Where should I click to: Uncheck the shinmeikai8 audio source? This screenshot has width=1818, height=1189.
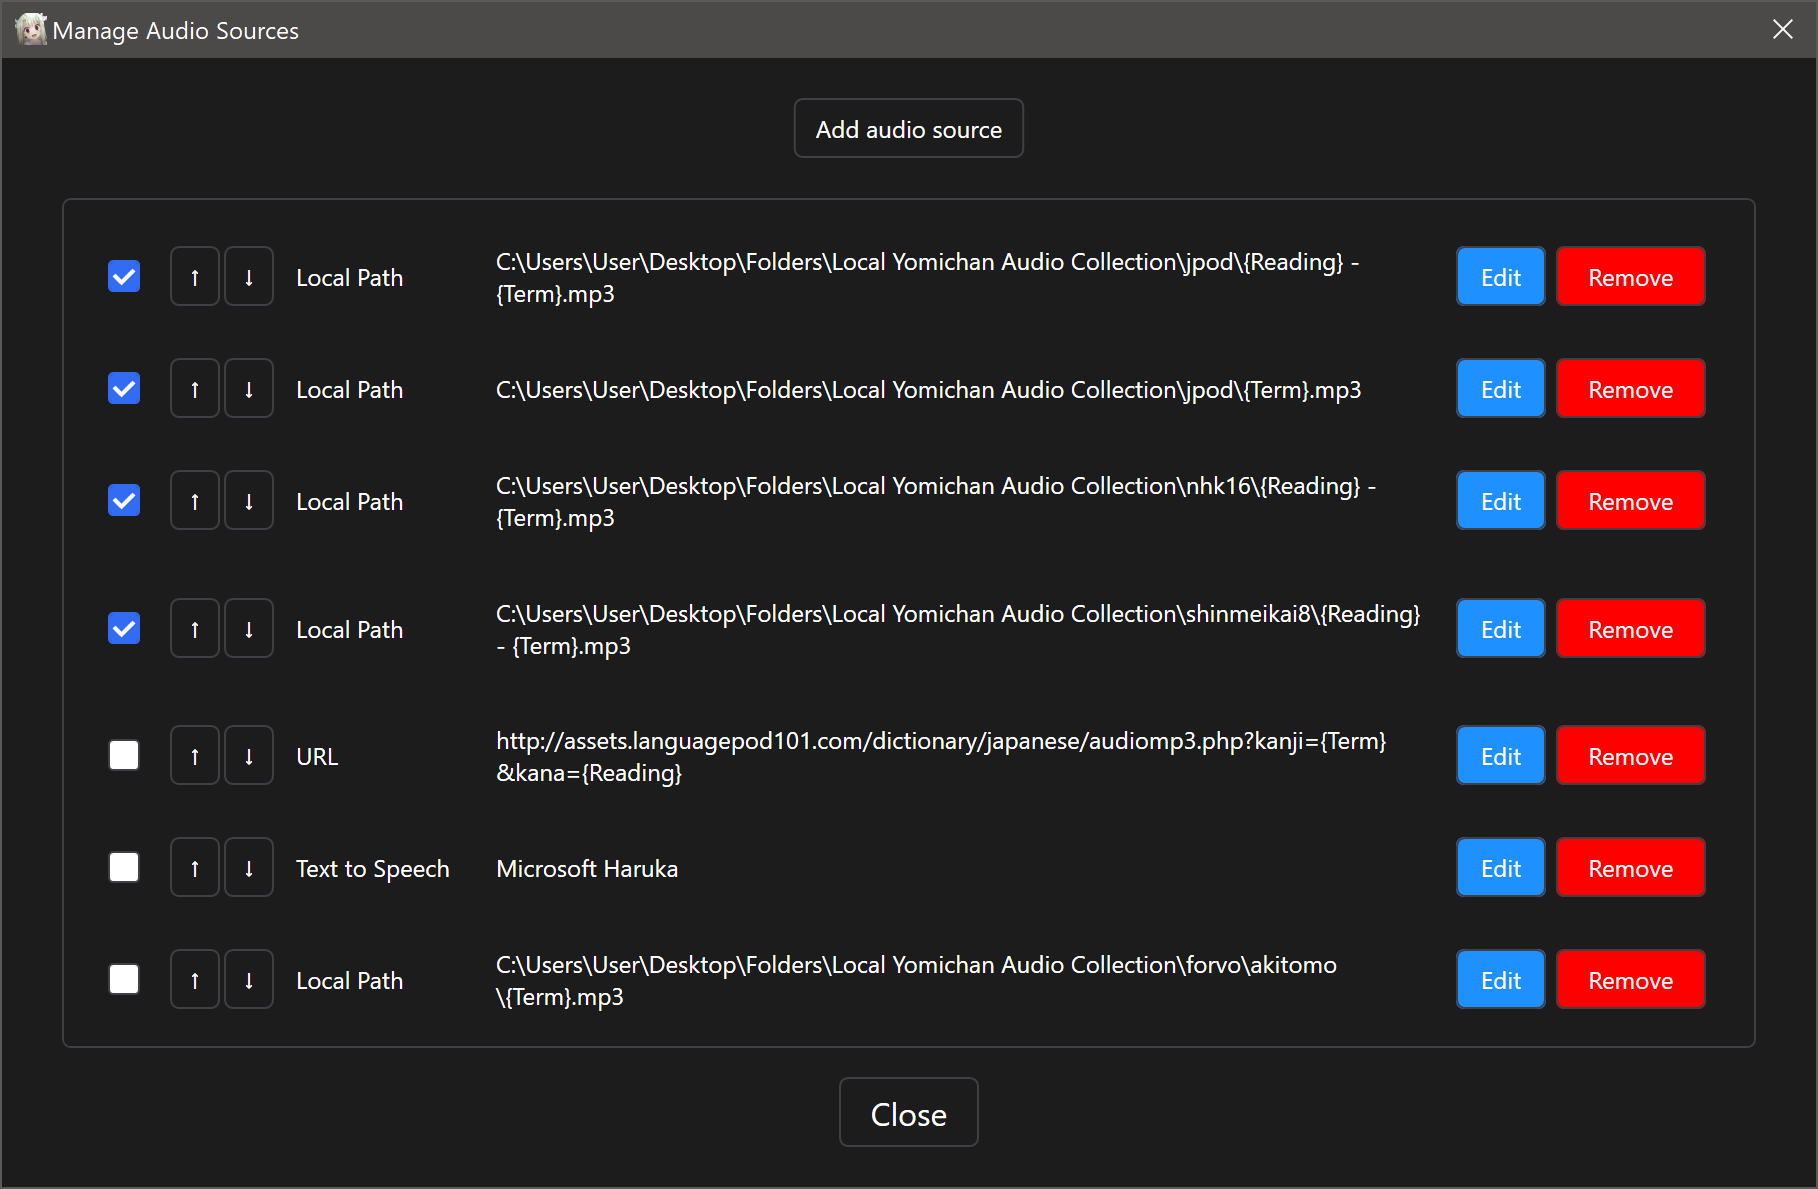click(x=124, y=628)
